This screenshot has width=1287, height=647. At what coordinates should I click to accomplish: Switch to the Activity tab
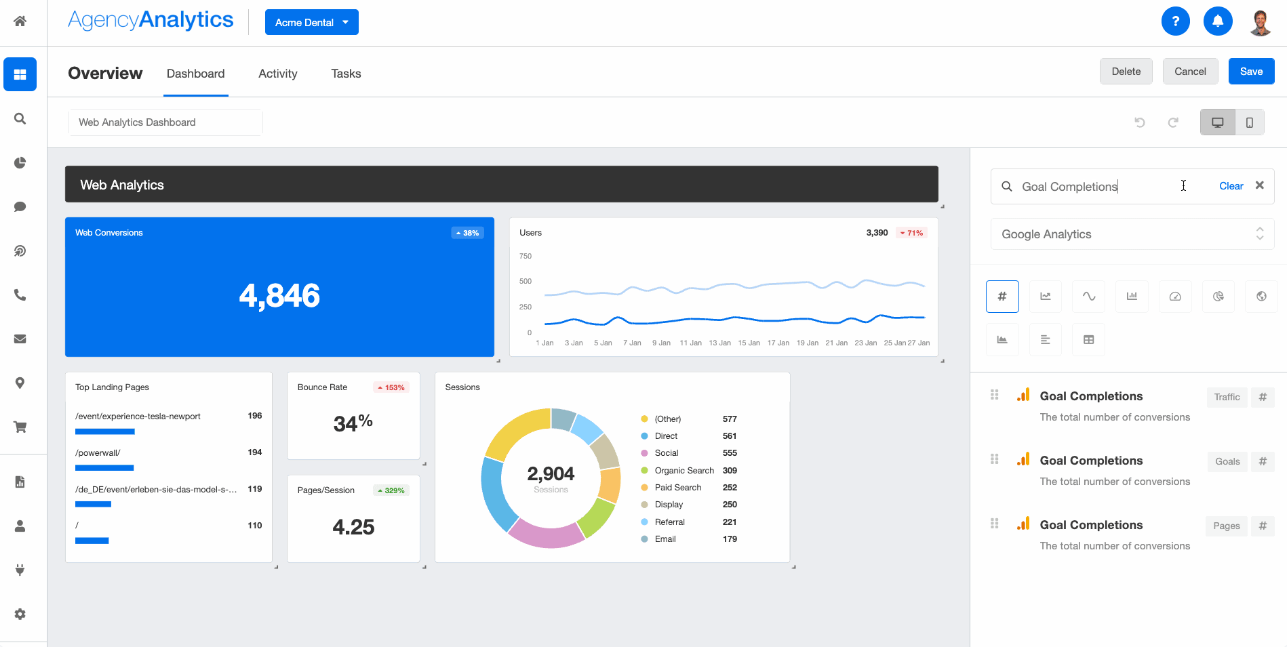coord(277,73)
